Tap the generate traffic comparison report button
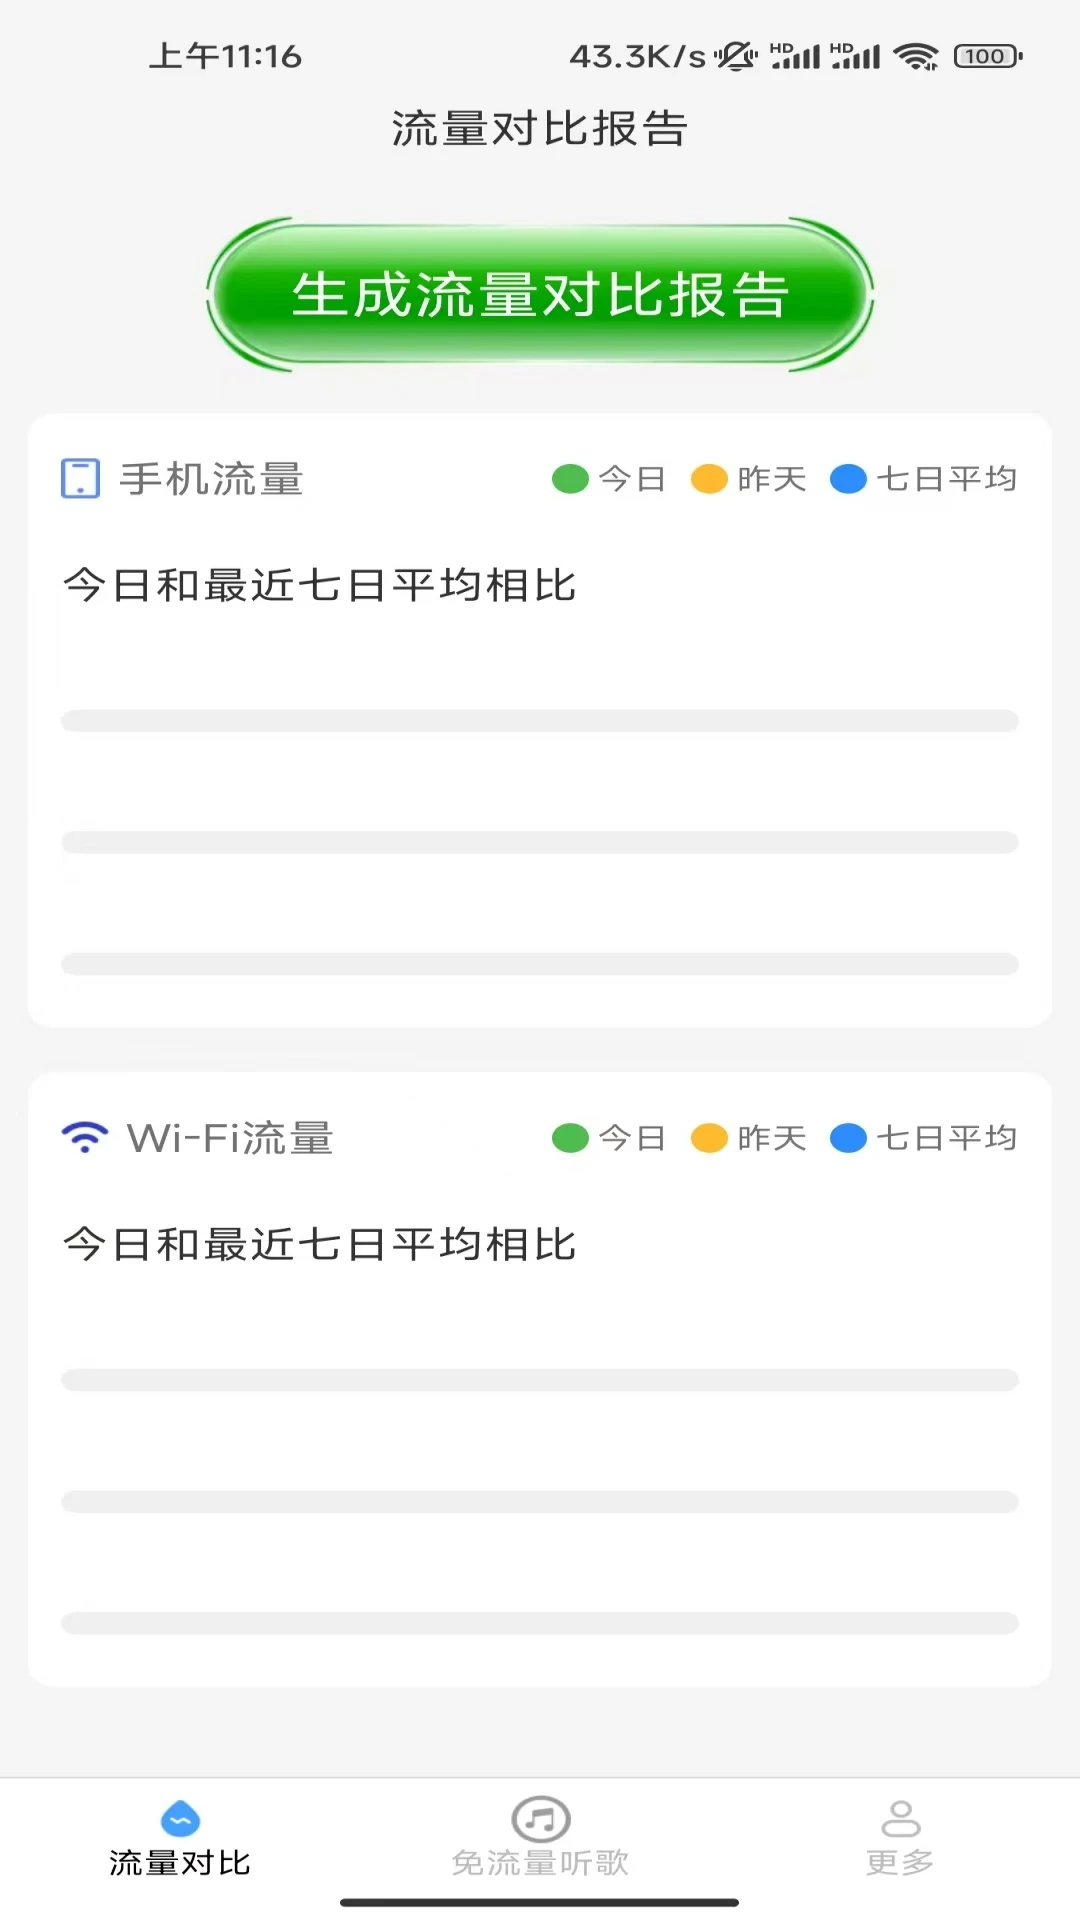The image size is (1080, 1920). tap(540, 295)
